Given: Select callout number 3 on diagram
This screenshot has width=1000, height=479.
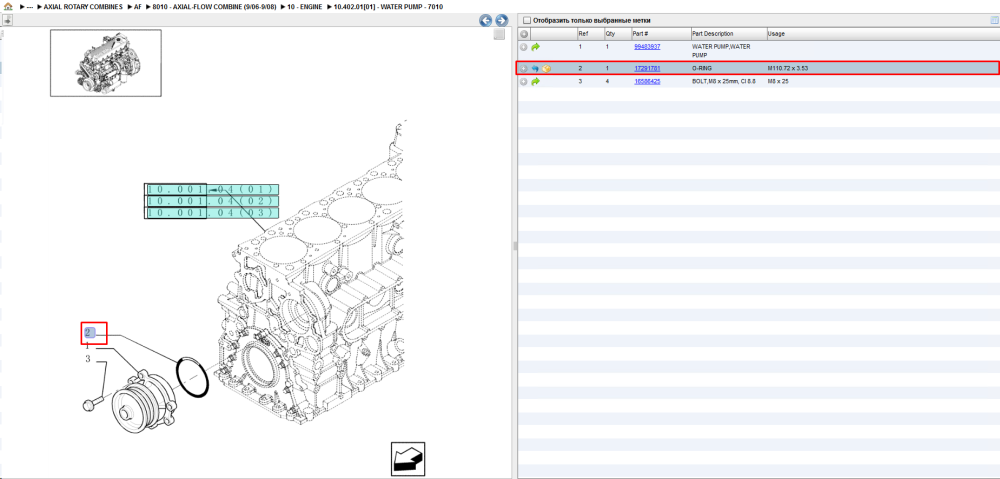Looking at the screenshot, I should (88, 360).
